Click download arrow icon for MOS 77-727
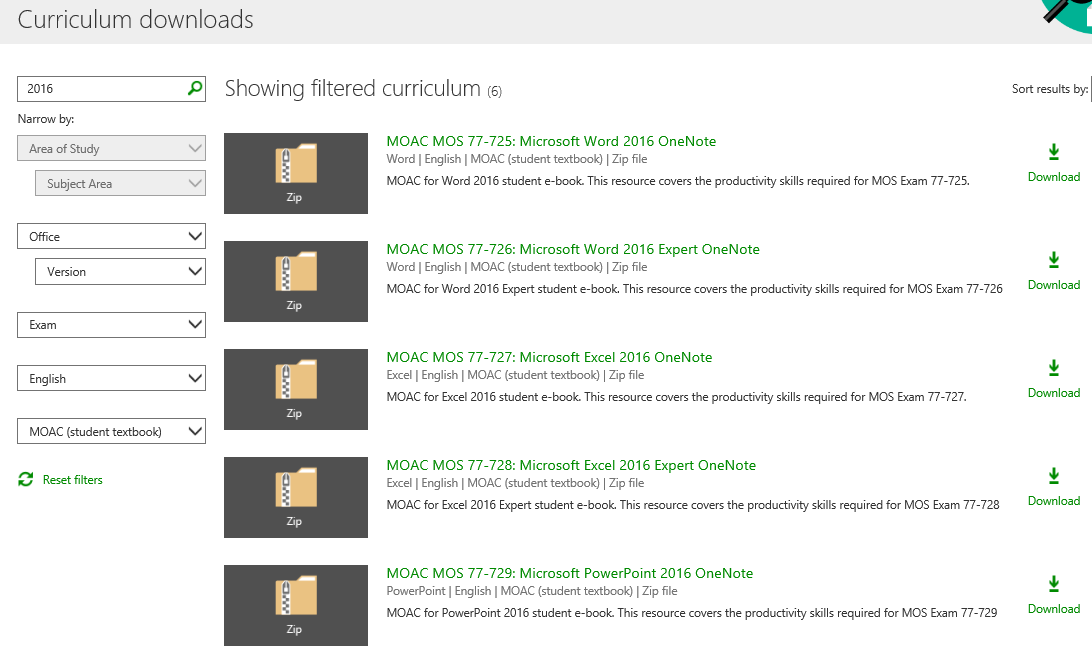1092x650 pixels. click(x=1054, y=368)
